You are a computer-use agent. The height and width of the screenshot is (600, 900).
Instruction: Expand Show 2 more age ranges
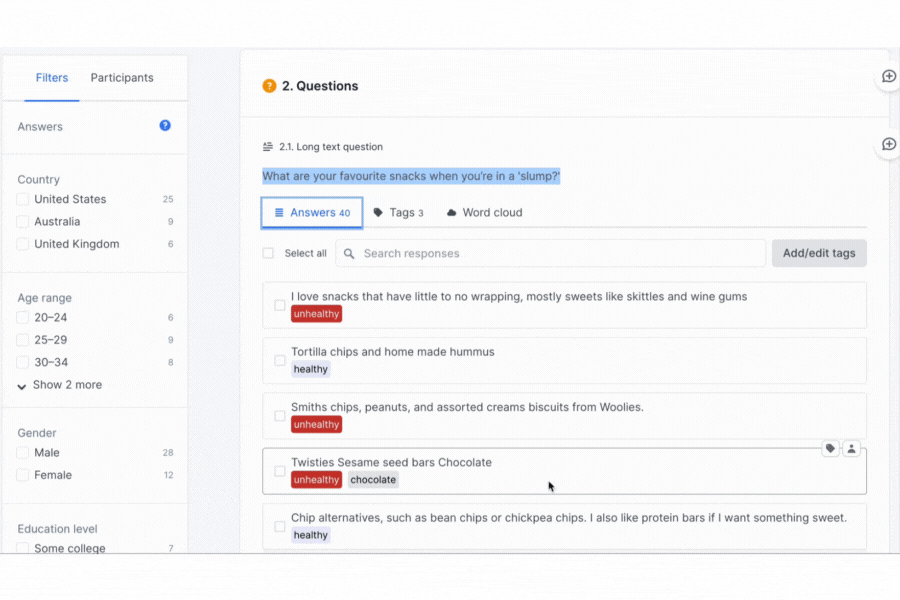click(60, 385)
